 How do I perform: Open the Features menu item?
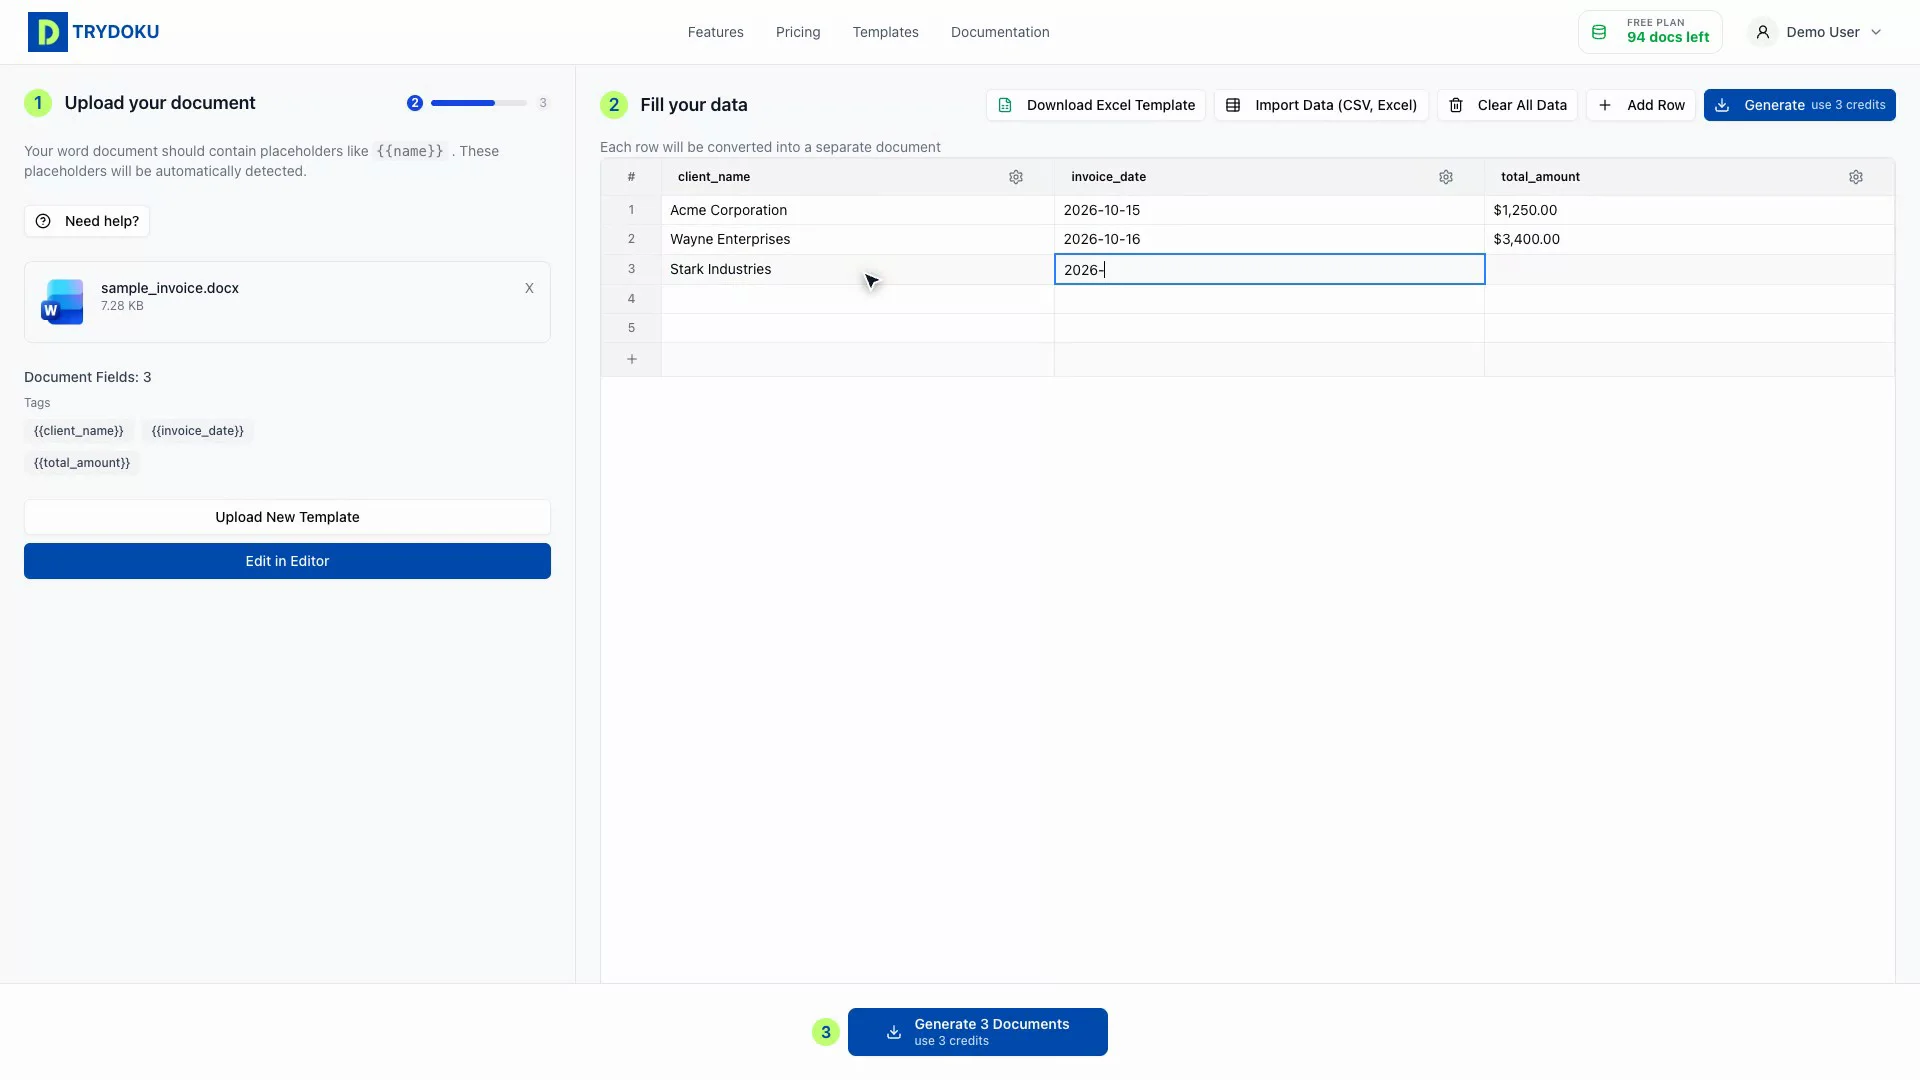pos(715,32)
